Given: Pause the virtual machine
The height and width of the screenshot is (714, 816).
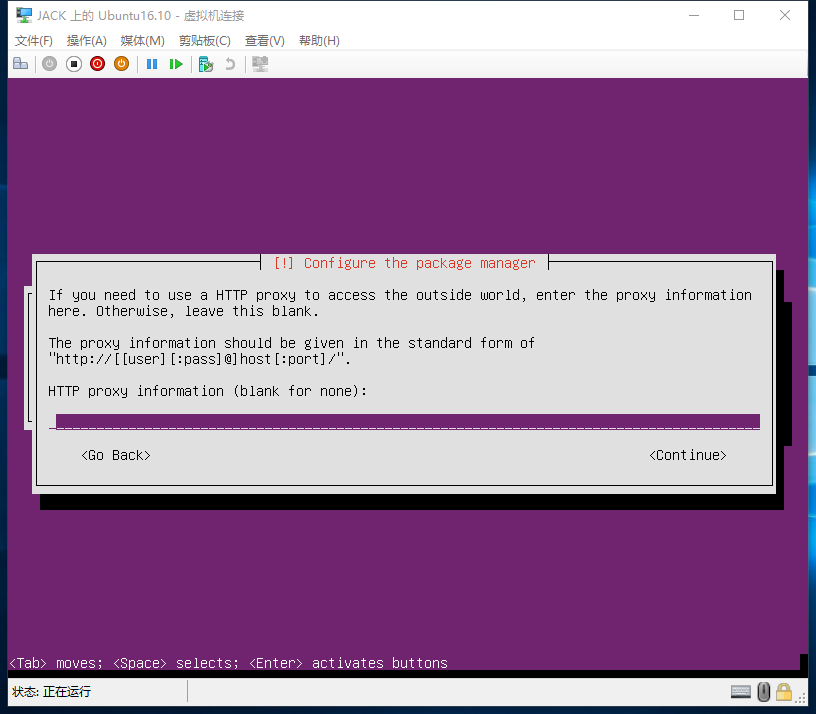Looking at the screenshot, I should [x=152, y=64].
